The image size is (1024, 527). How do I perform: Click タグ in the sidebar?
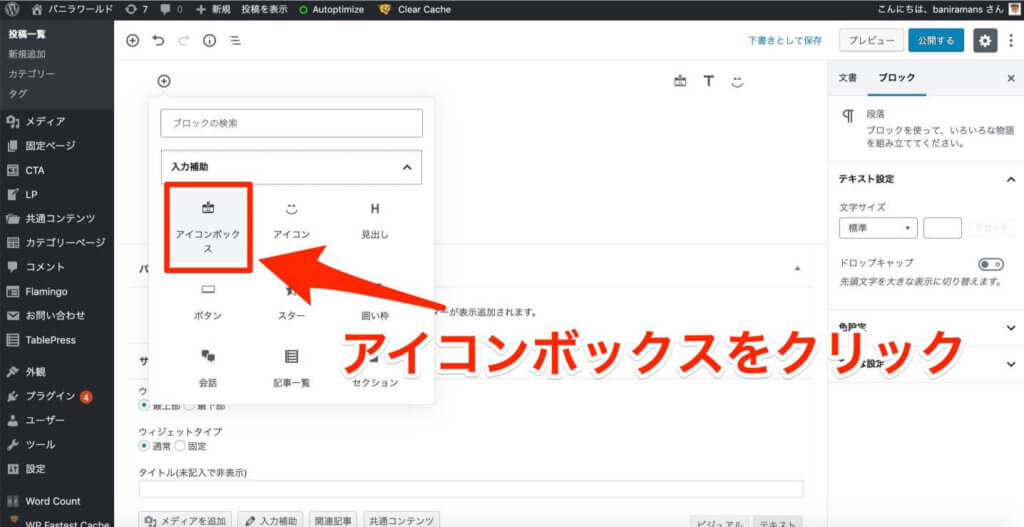[x=18, y=93]
